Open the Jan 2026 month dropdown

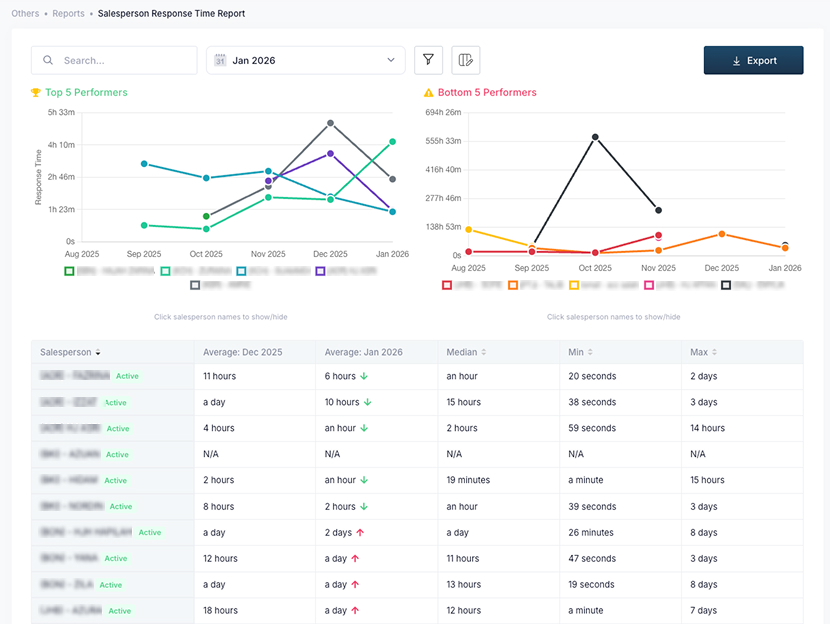point(305,60)
